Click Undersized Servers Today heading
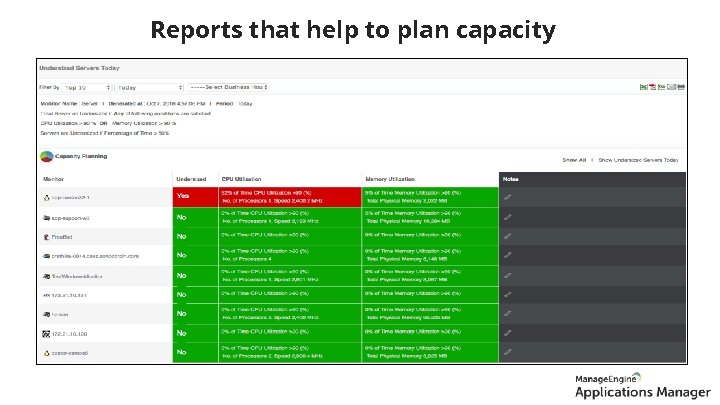 click(79, 68)
